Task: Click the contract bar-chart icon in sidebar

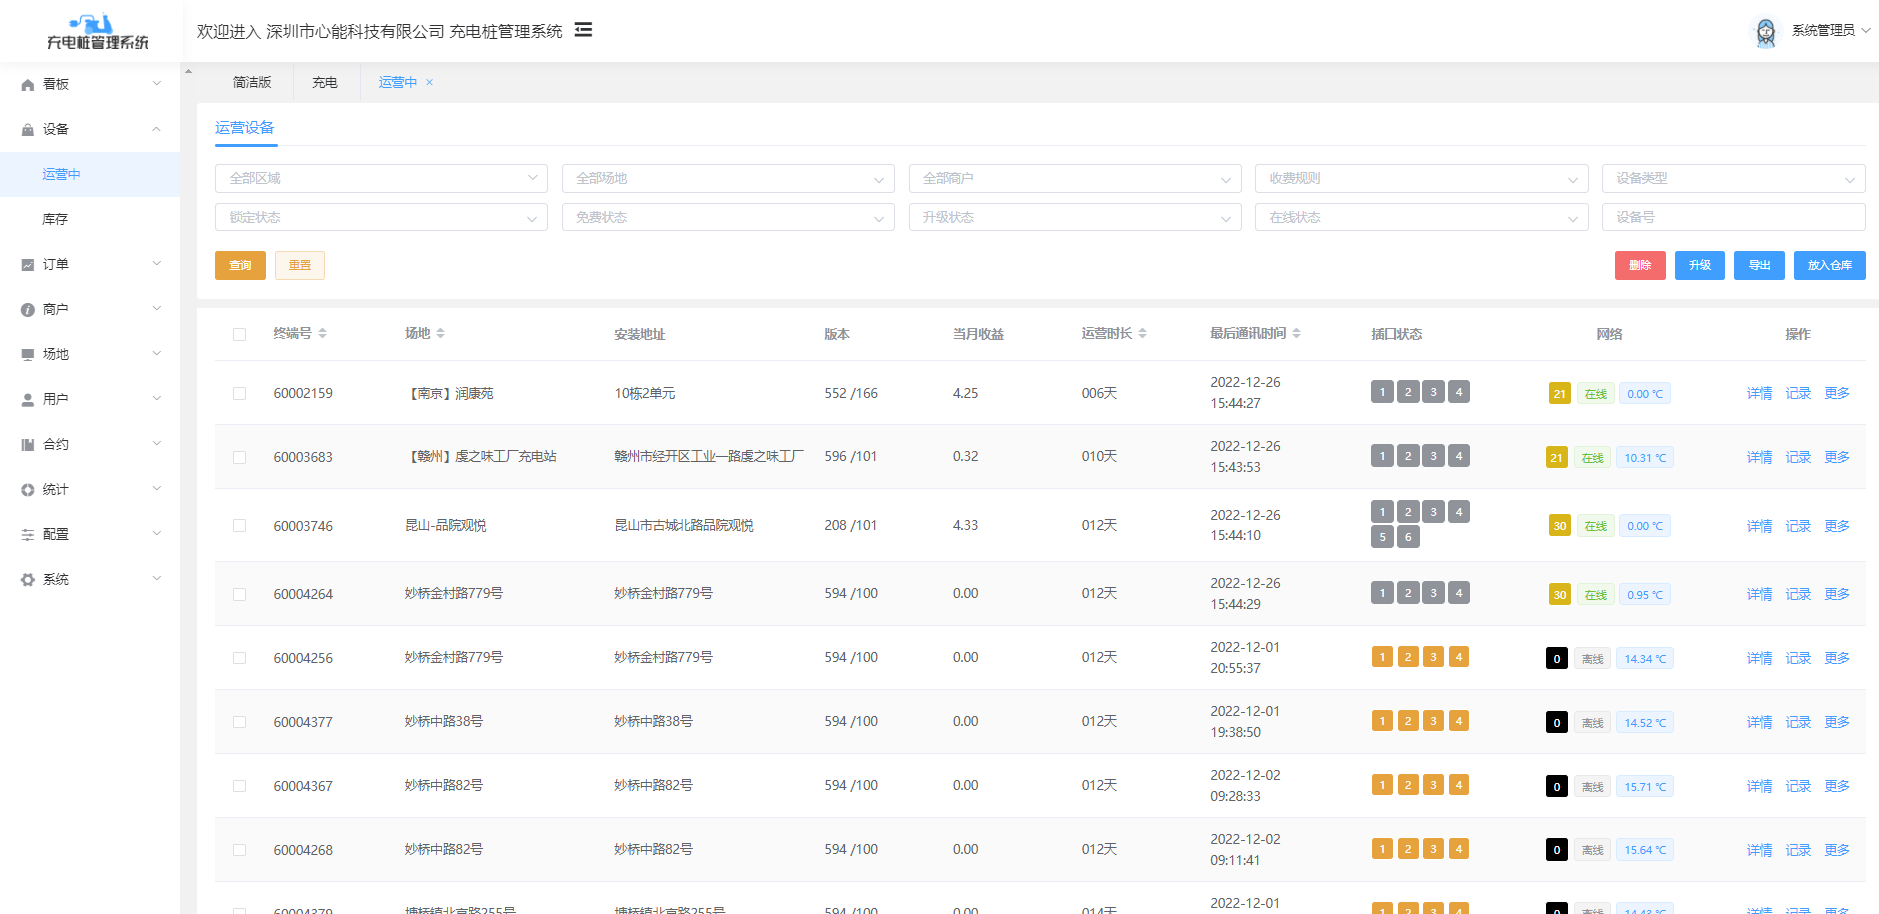Action: 28,445
